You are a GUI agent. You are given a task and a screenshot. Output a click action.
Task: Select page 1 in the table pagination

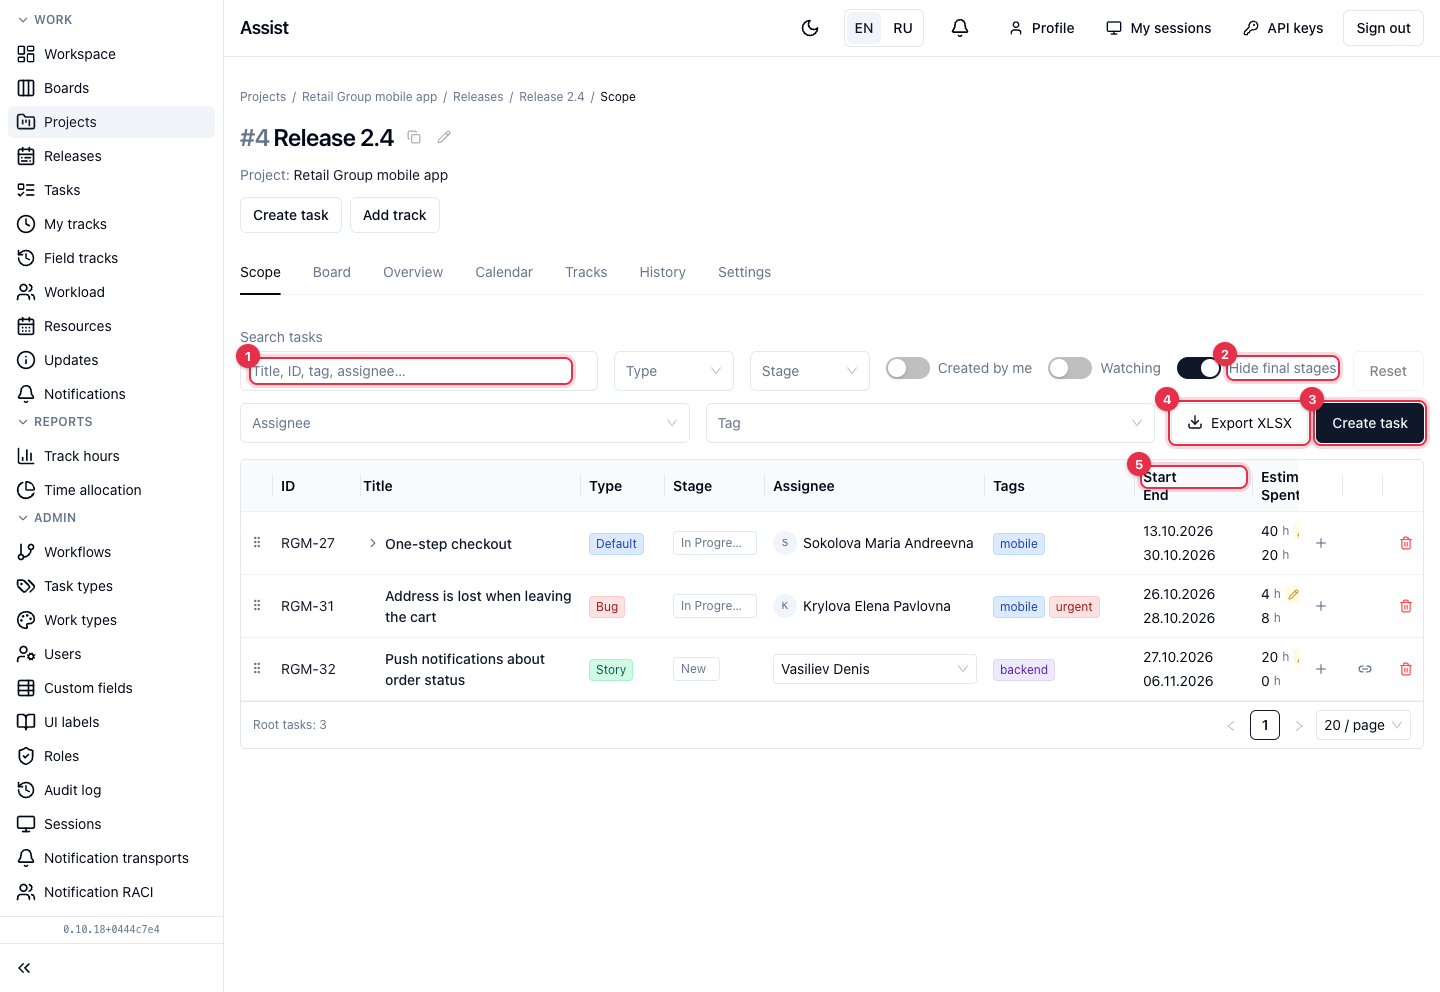coord(1265,725)
